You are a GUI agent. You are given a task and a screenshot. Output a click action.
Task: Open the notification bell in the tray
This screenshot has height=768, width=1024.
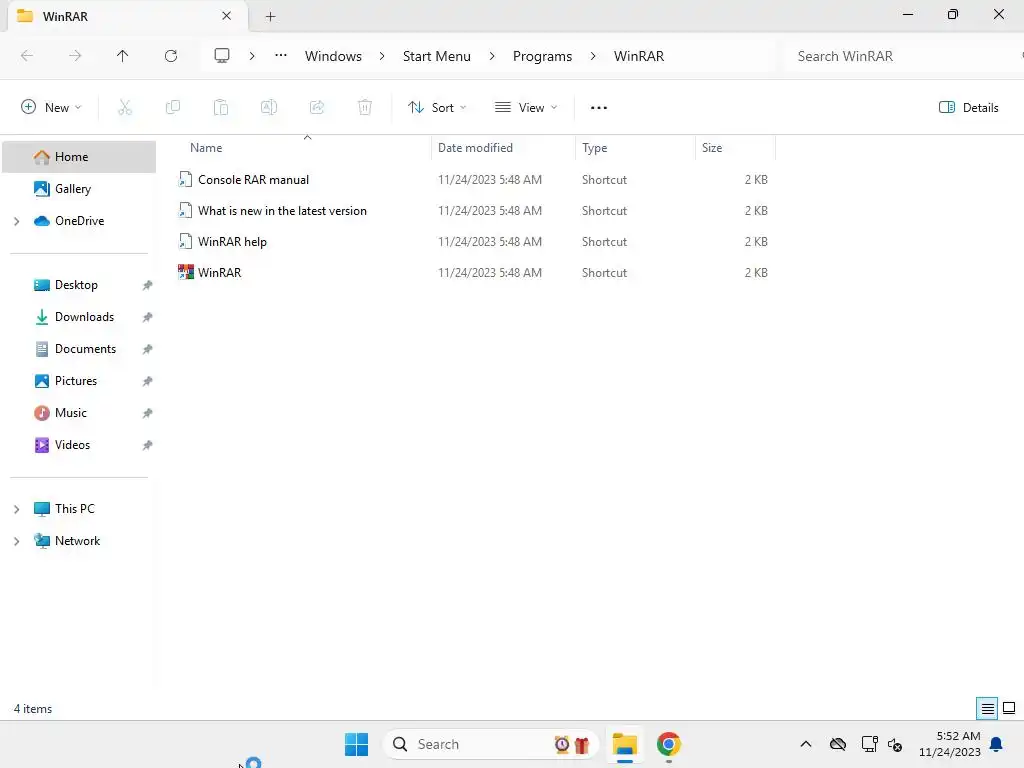point(997,744)
